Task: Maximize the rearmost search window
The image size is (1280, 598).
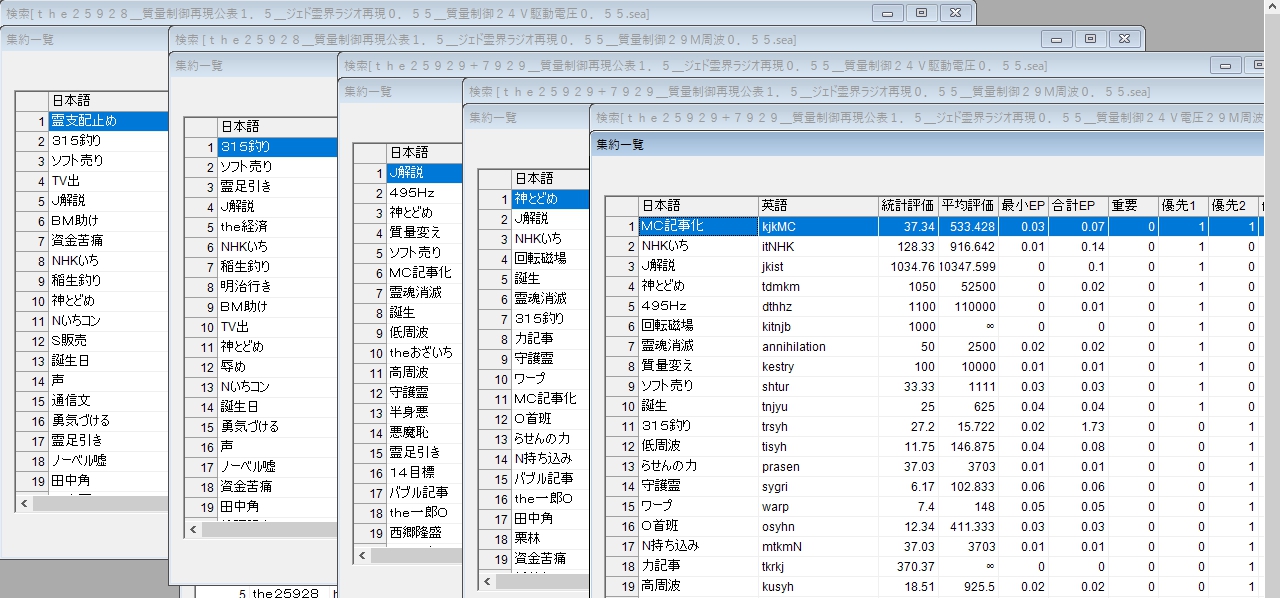Action: [x=921, y=13]
